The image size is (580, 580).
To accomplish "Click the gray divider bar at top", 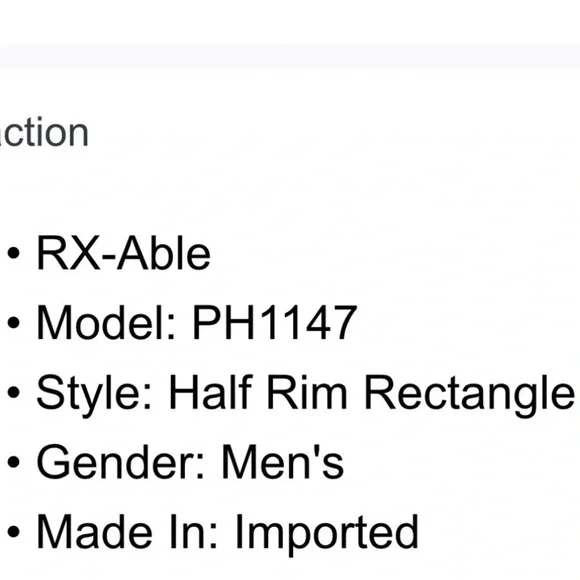I will [290, 56].
